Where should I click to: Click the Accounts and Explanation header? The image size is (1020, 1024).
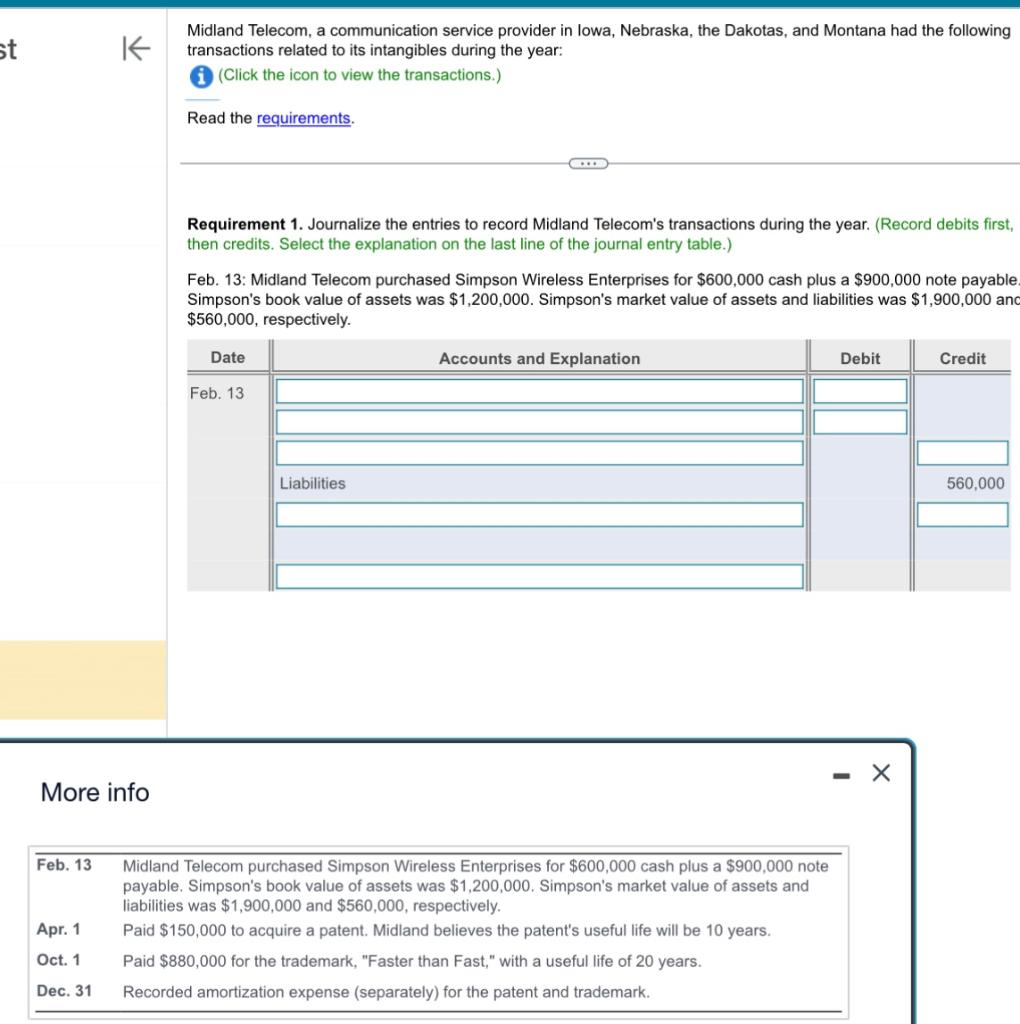[x=539, y=358]
